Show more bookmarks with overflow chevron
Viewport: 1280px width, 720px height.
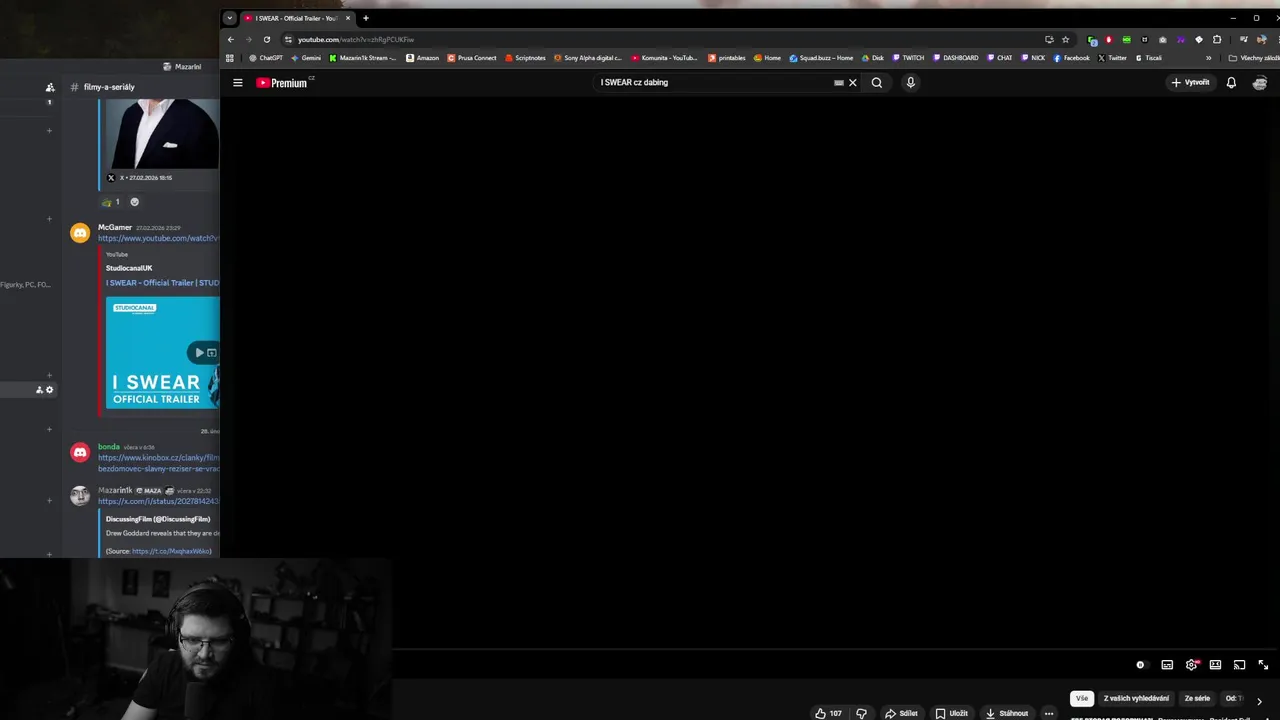tap(1209, 58)
